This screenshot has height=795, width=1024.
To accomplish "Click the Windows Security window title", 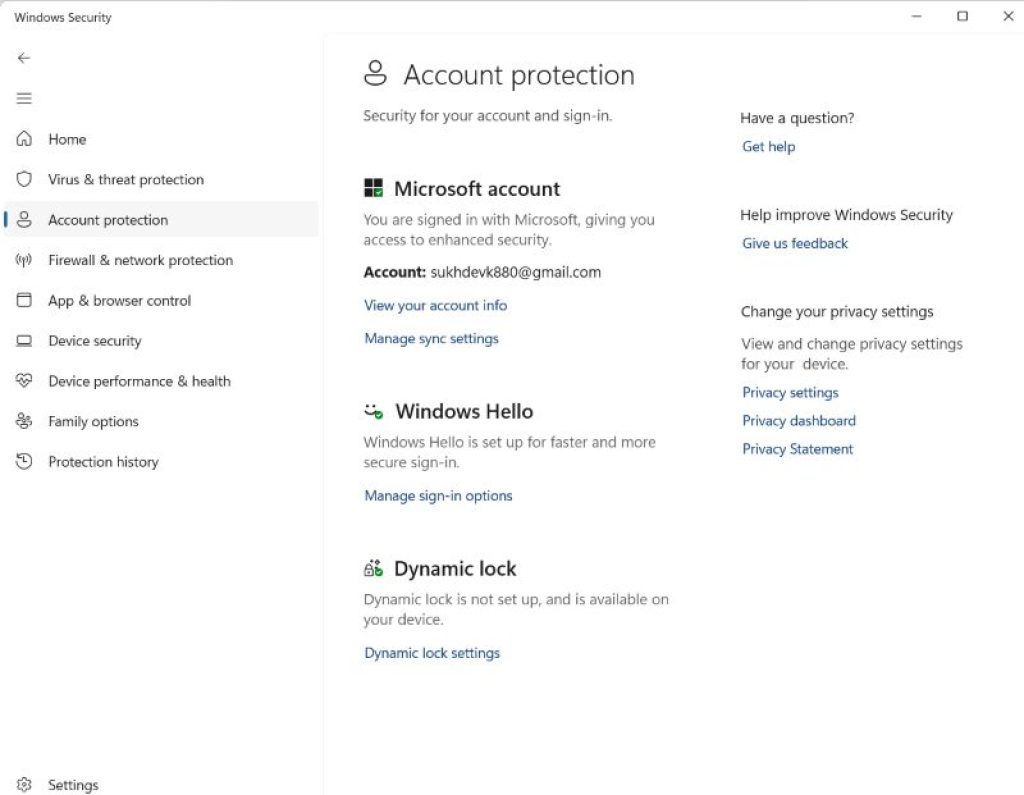I will (x=63, y=18).
